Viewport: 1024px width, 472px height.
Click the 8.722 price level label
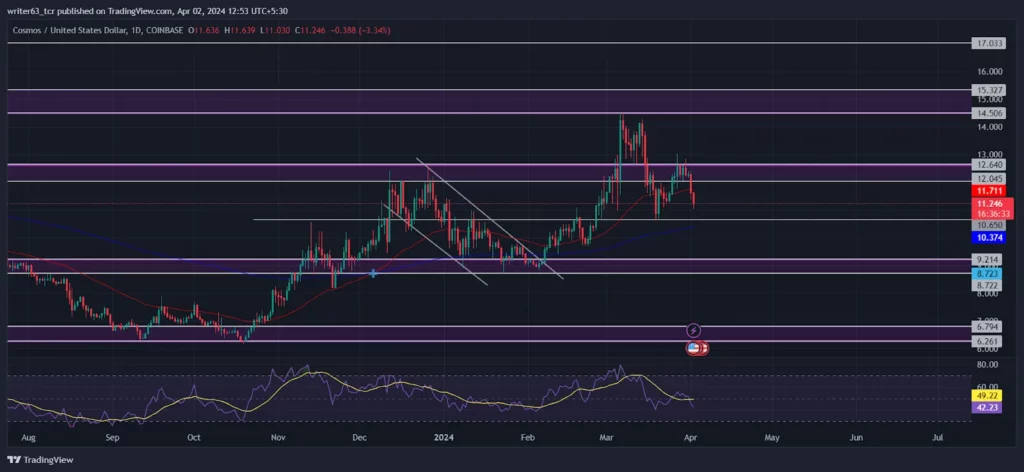pos(986,286)
